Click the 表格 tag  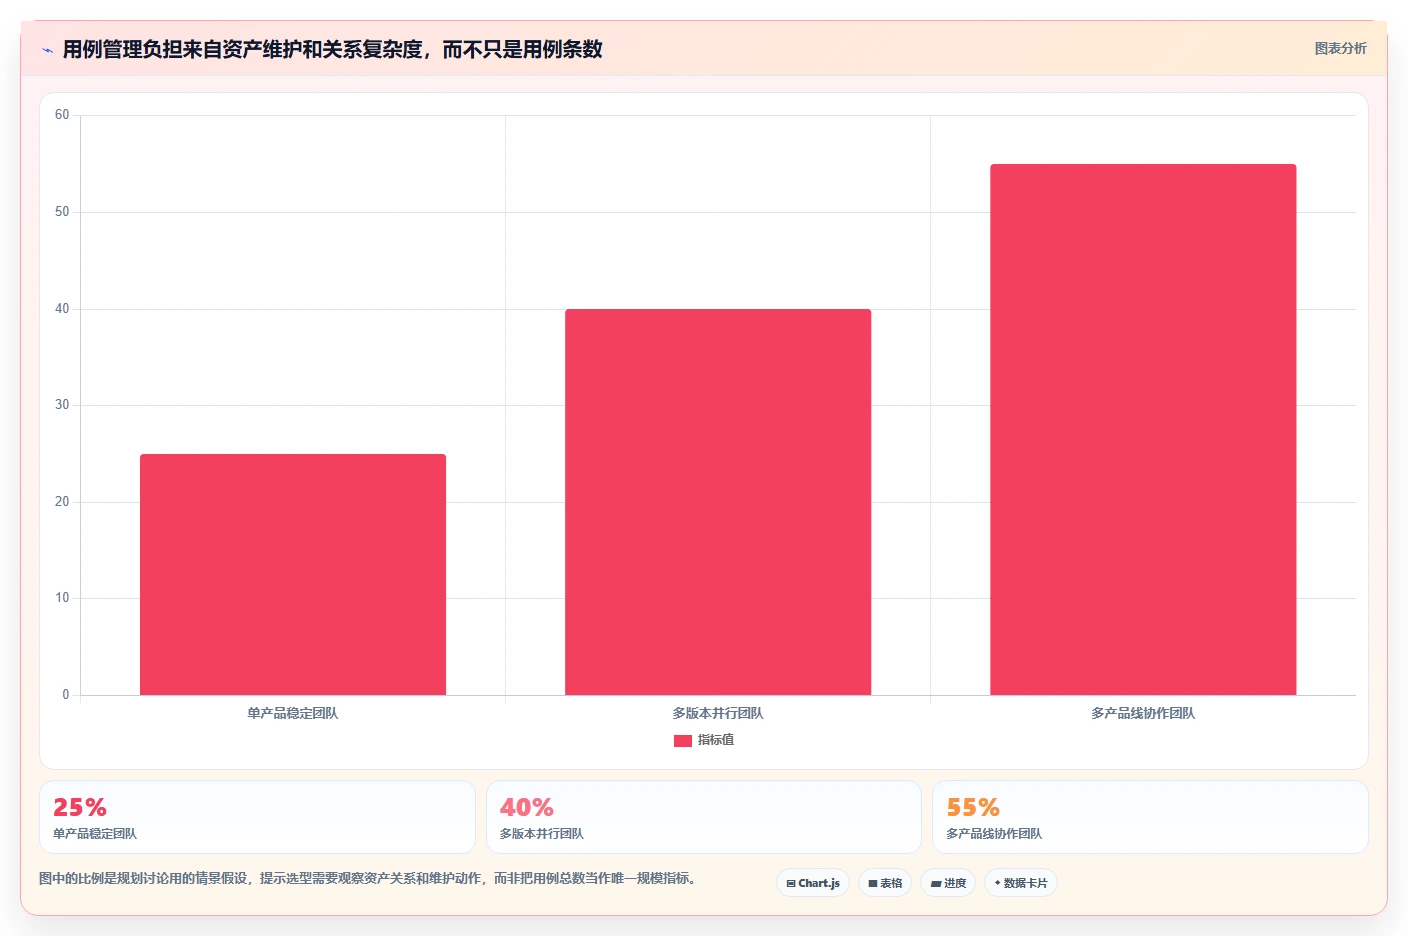[885, 883]
